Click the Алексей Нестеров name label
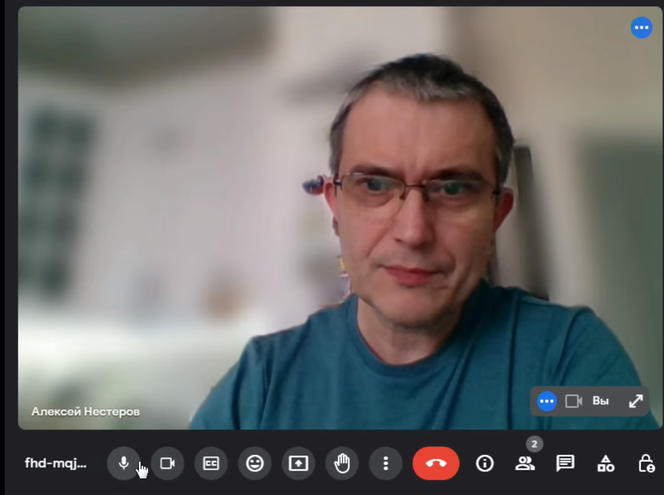Viewport: 664px width, 495px height. (86, 411)
